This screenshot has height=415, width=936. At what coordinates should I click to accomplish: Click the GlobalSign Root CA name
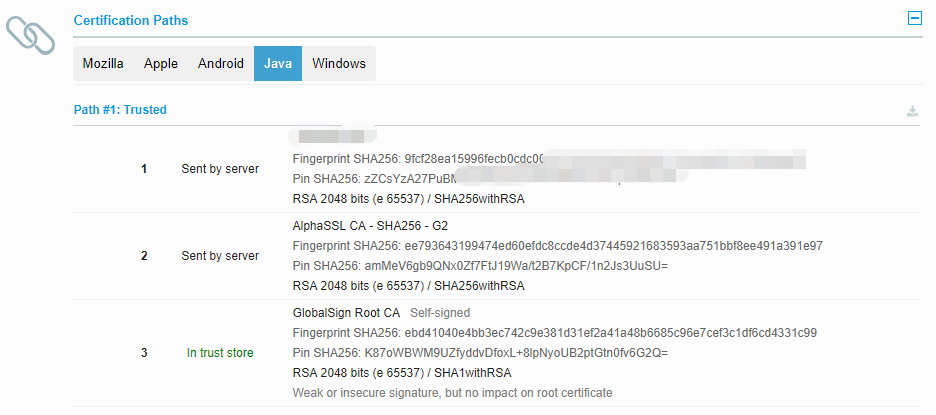pyautogui.click(x=346, y=313)
